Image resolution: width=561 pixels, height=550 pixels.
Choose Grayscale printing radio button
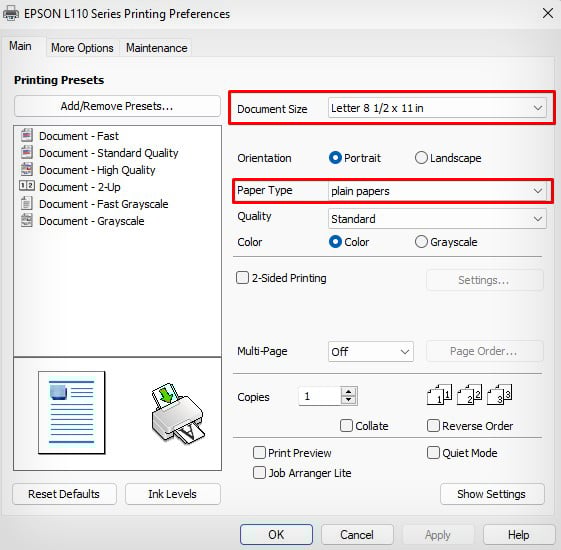421,242
